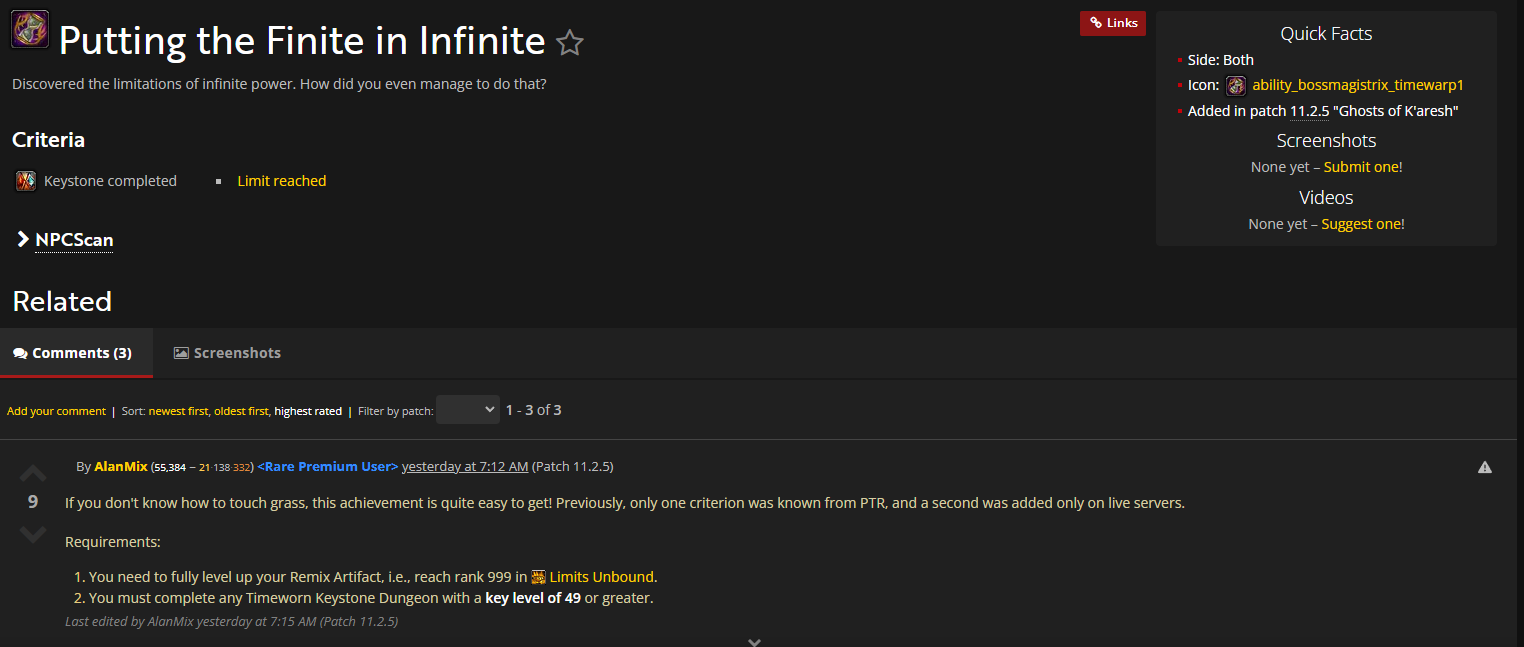This screenshot has width=1524, height=647.
Task: Expand the NPCScan section
Action: point(64,240)
